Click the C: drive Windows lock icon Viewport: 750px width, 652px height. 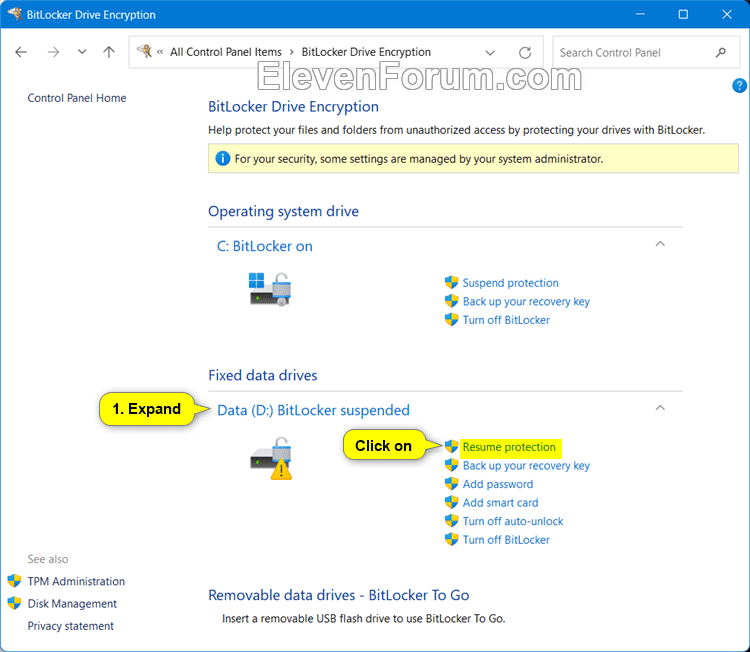[x=270, y=289]
